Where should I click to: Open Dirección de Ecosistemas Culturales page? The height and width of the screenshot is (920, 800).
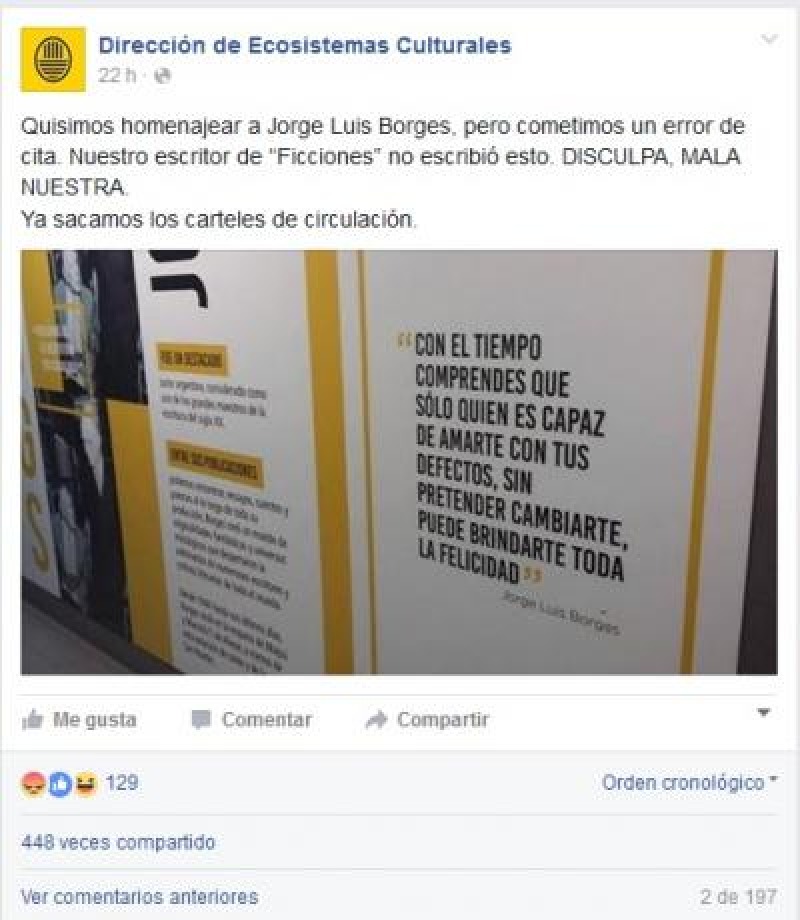click(x=305, y=45)
